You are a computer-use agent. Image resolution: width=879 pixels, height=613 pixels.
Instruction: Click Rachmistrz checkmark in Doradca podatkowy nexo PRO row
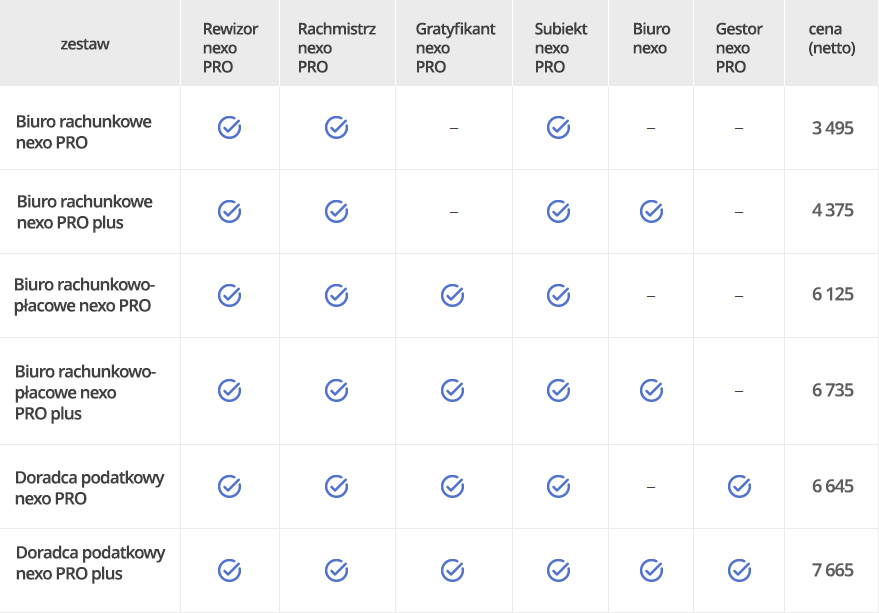(x=336, y=486)
